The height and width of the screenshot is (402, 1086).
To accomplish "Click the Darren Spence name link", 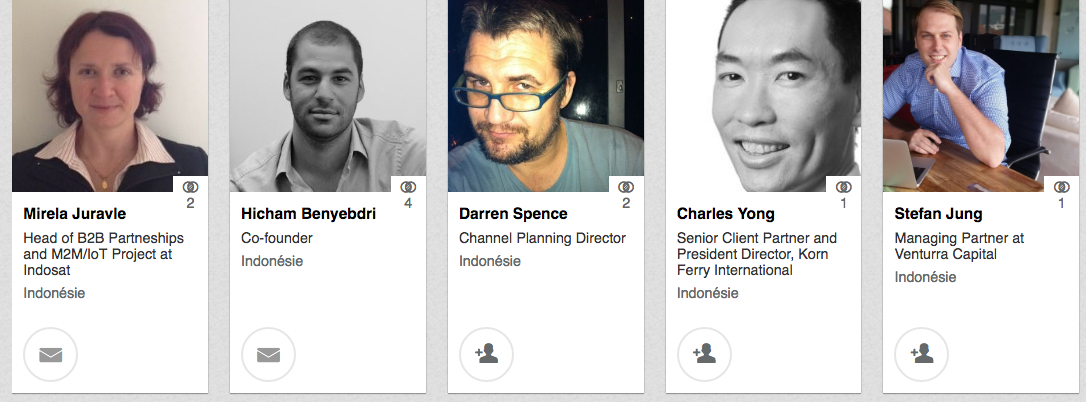I will click(513, 214).
